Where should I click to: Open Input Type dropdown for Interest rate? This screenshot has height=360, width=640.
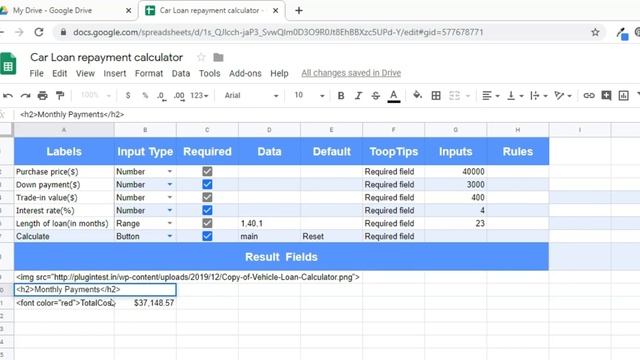(170, 210)
